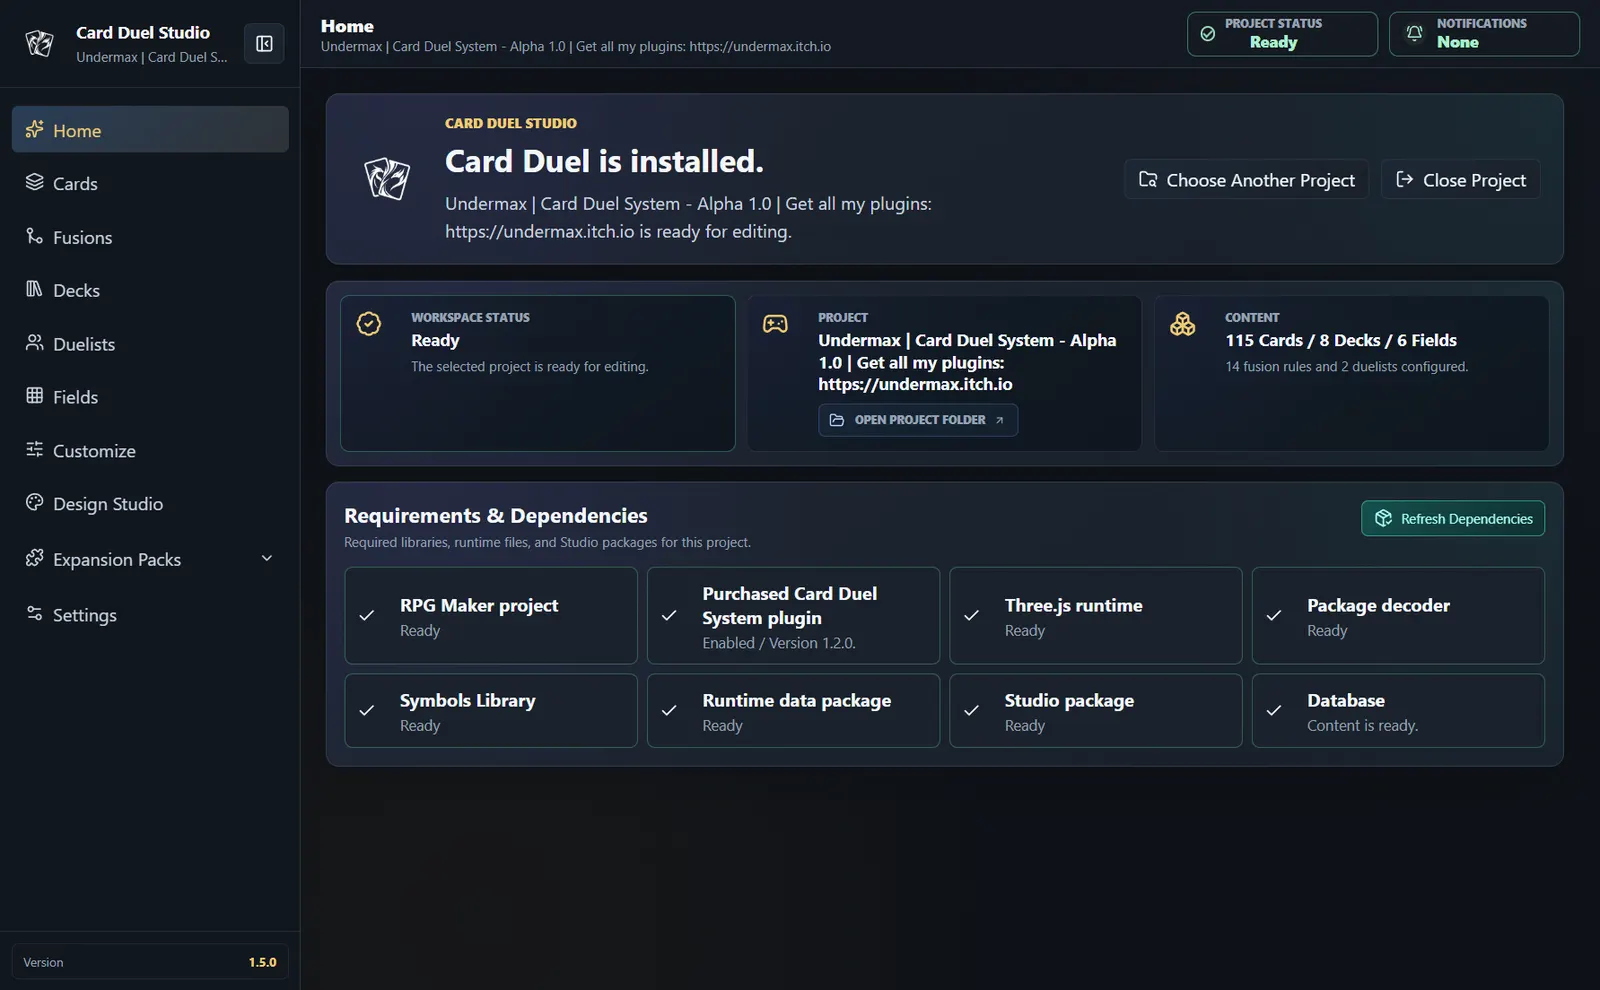
Task: Click Open Project Folder
Action: tap(918, 420)
